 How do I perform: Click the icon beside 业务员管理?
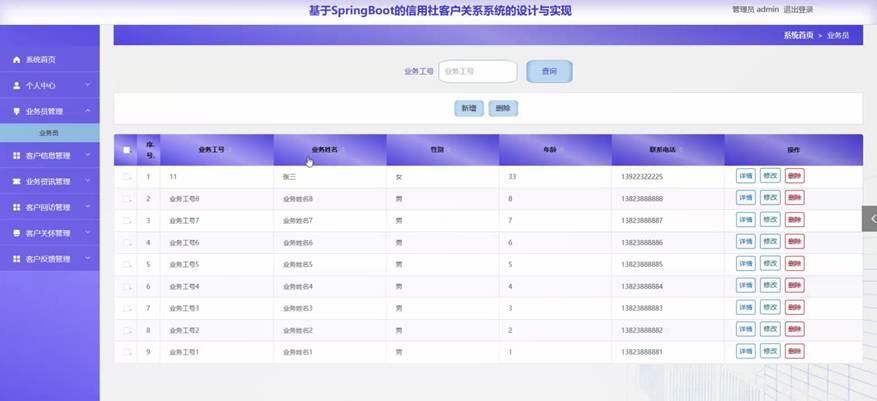[x=16, y=111]
